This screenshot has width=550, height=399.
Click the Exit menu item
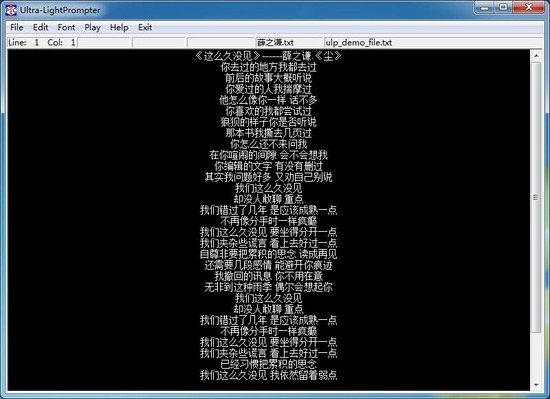(x=145, y=27)
